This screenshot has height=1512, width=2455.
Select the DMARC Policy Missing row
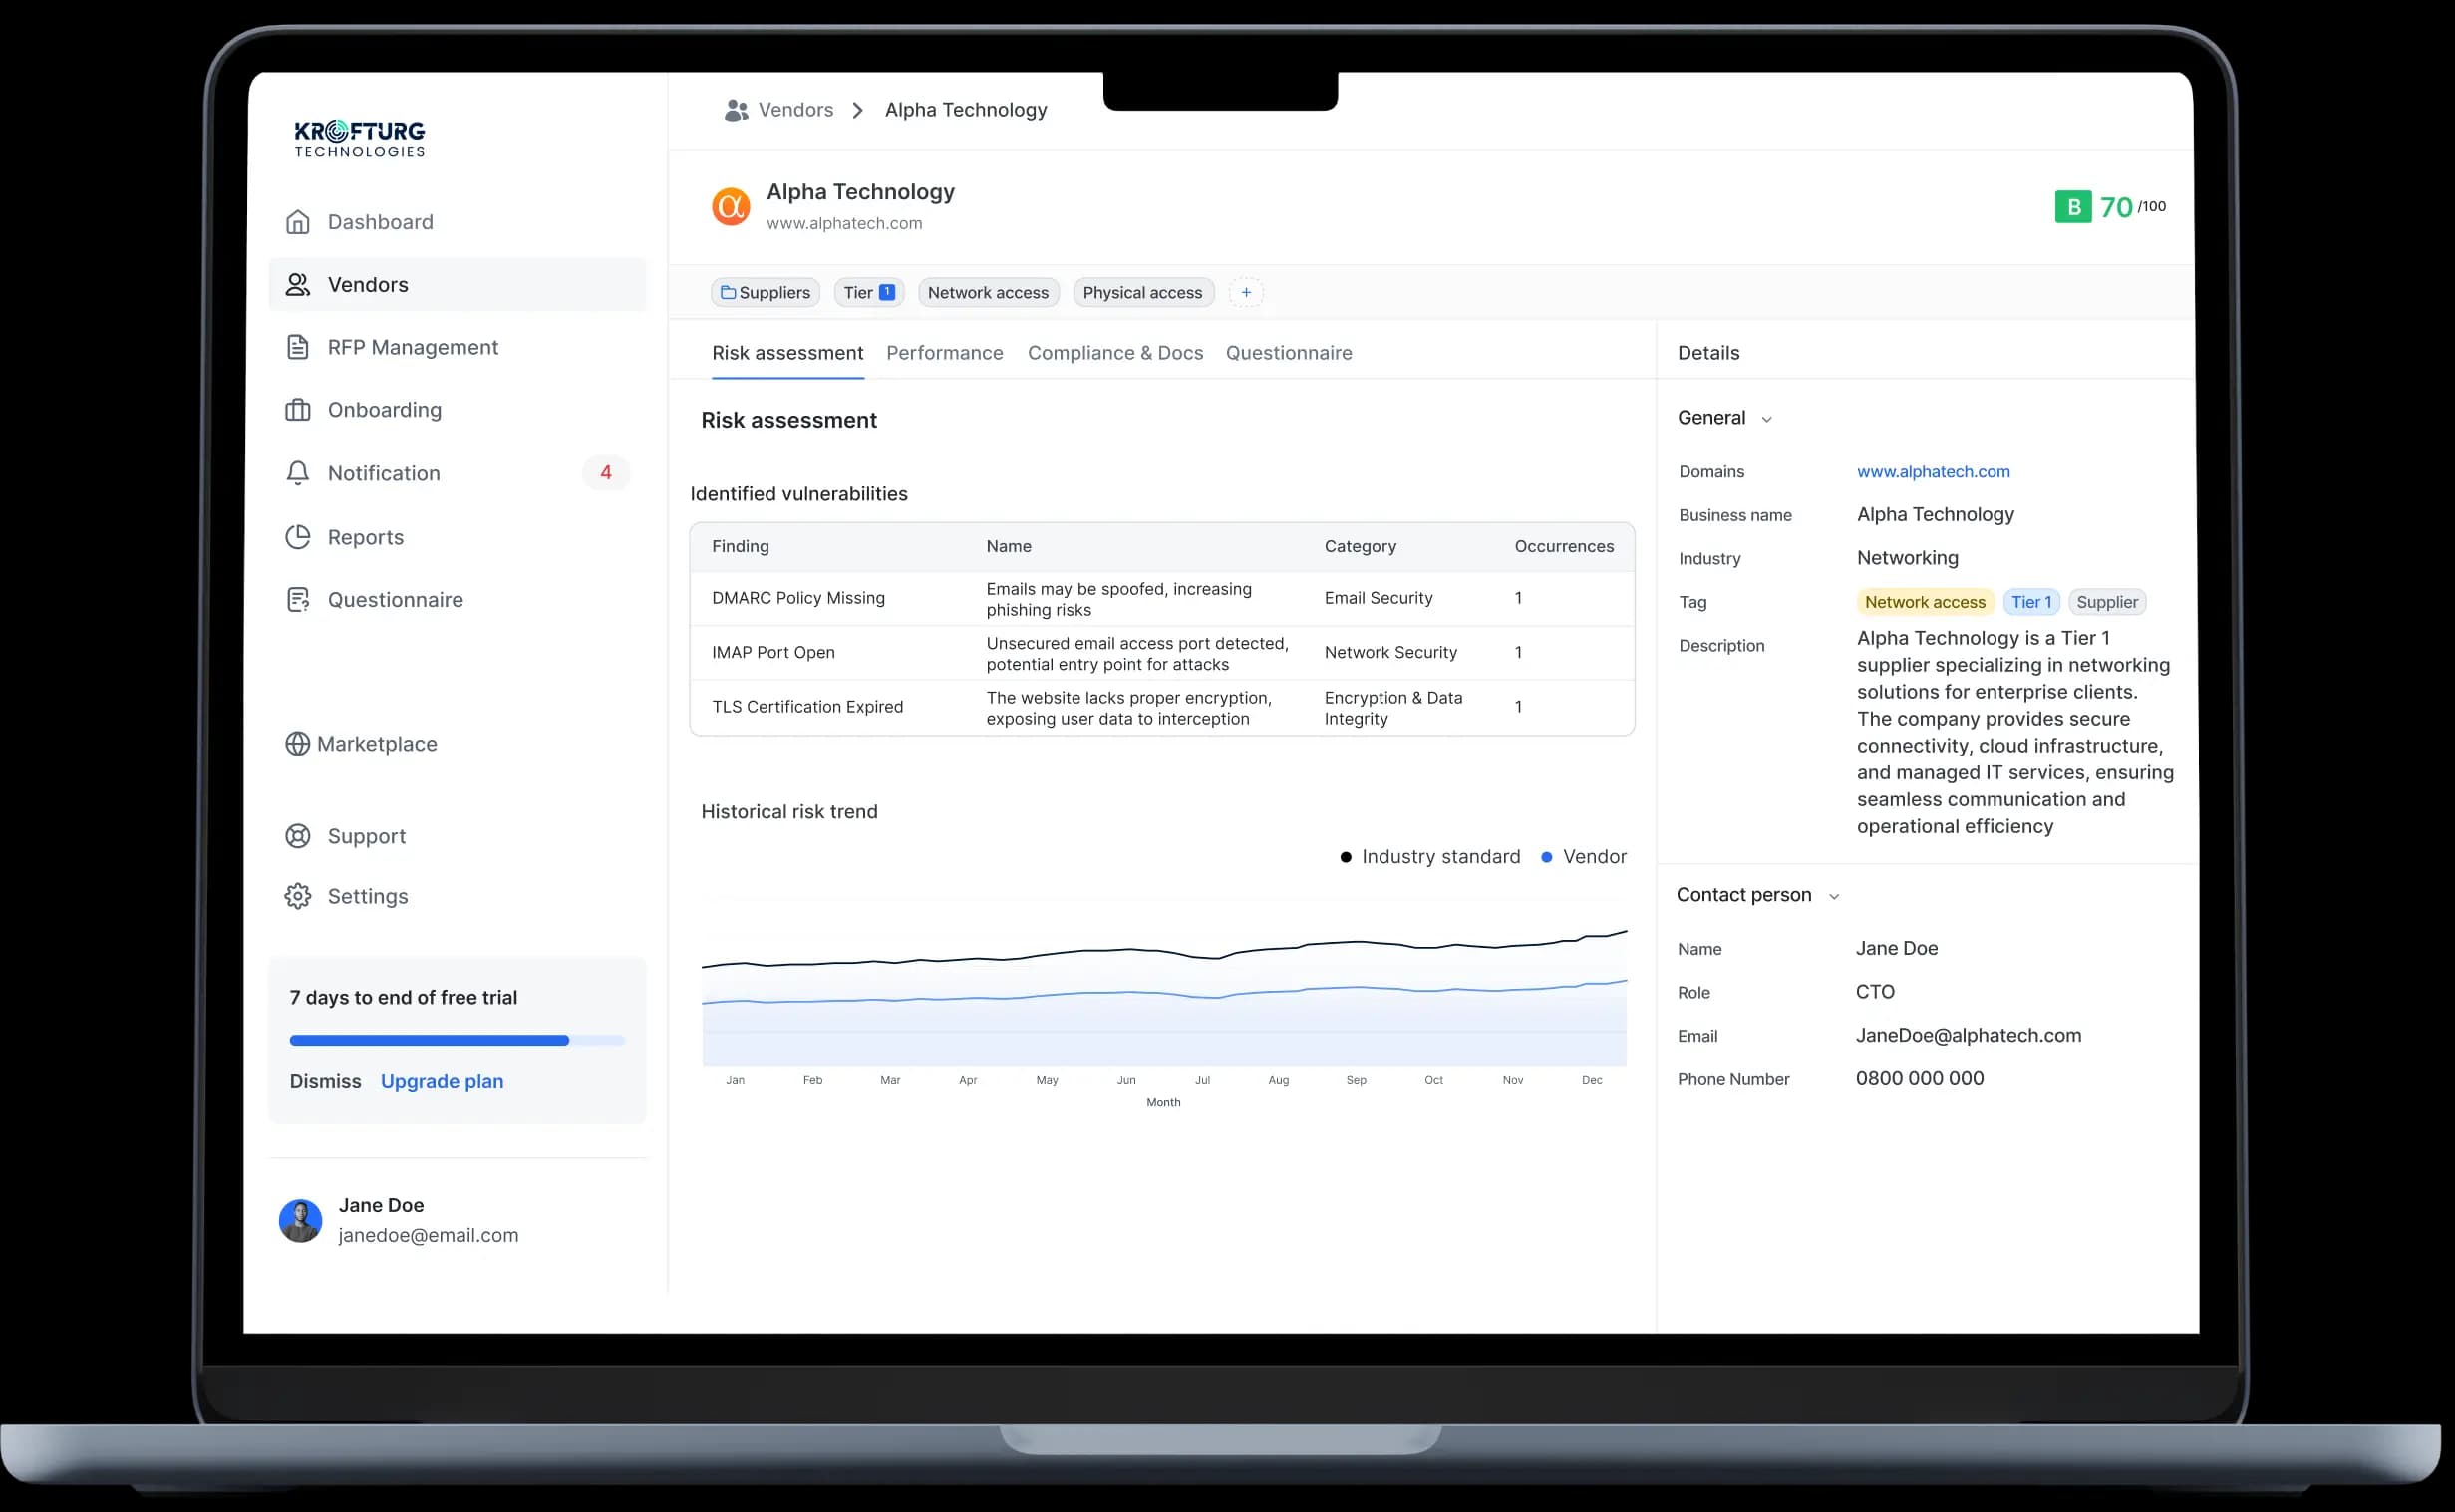click(1162, 599)
